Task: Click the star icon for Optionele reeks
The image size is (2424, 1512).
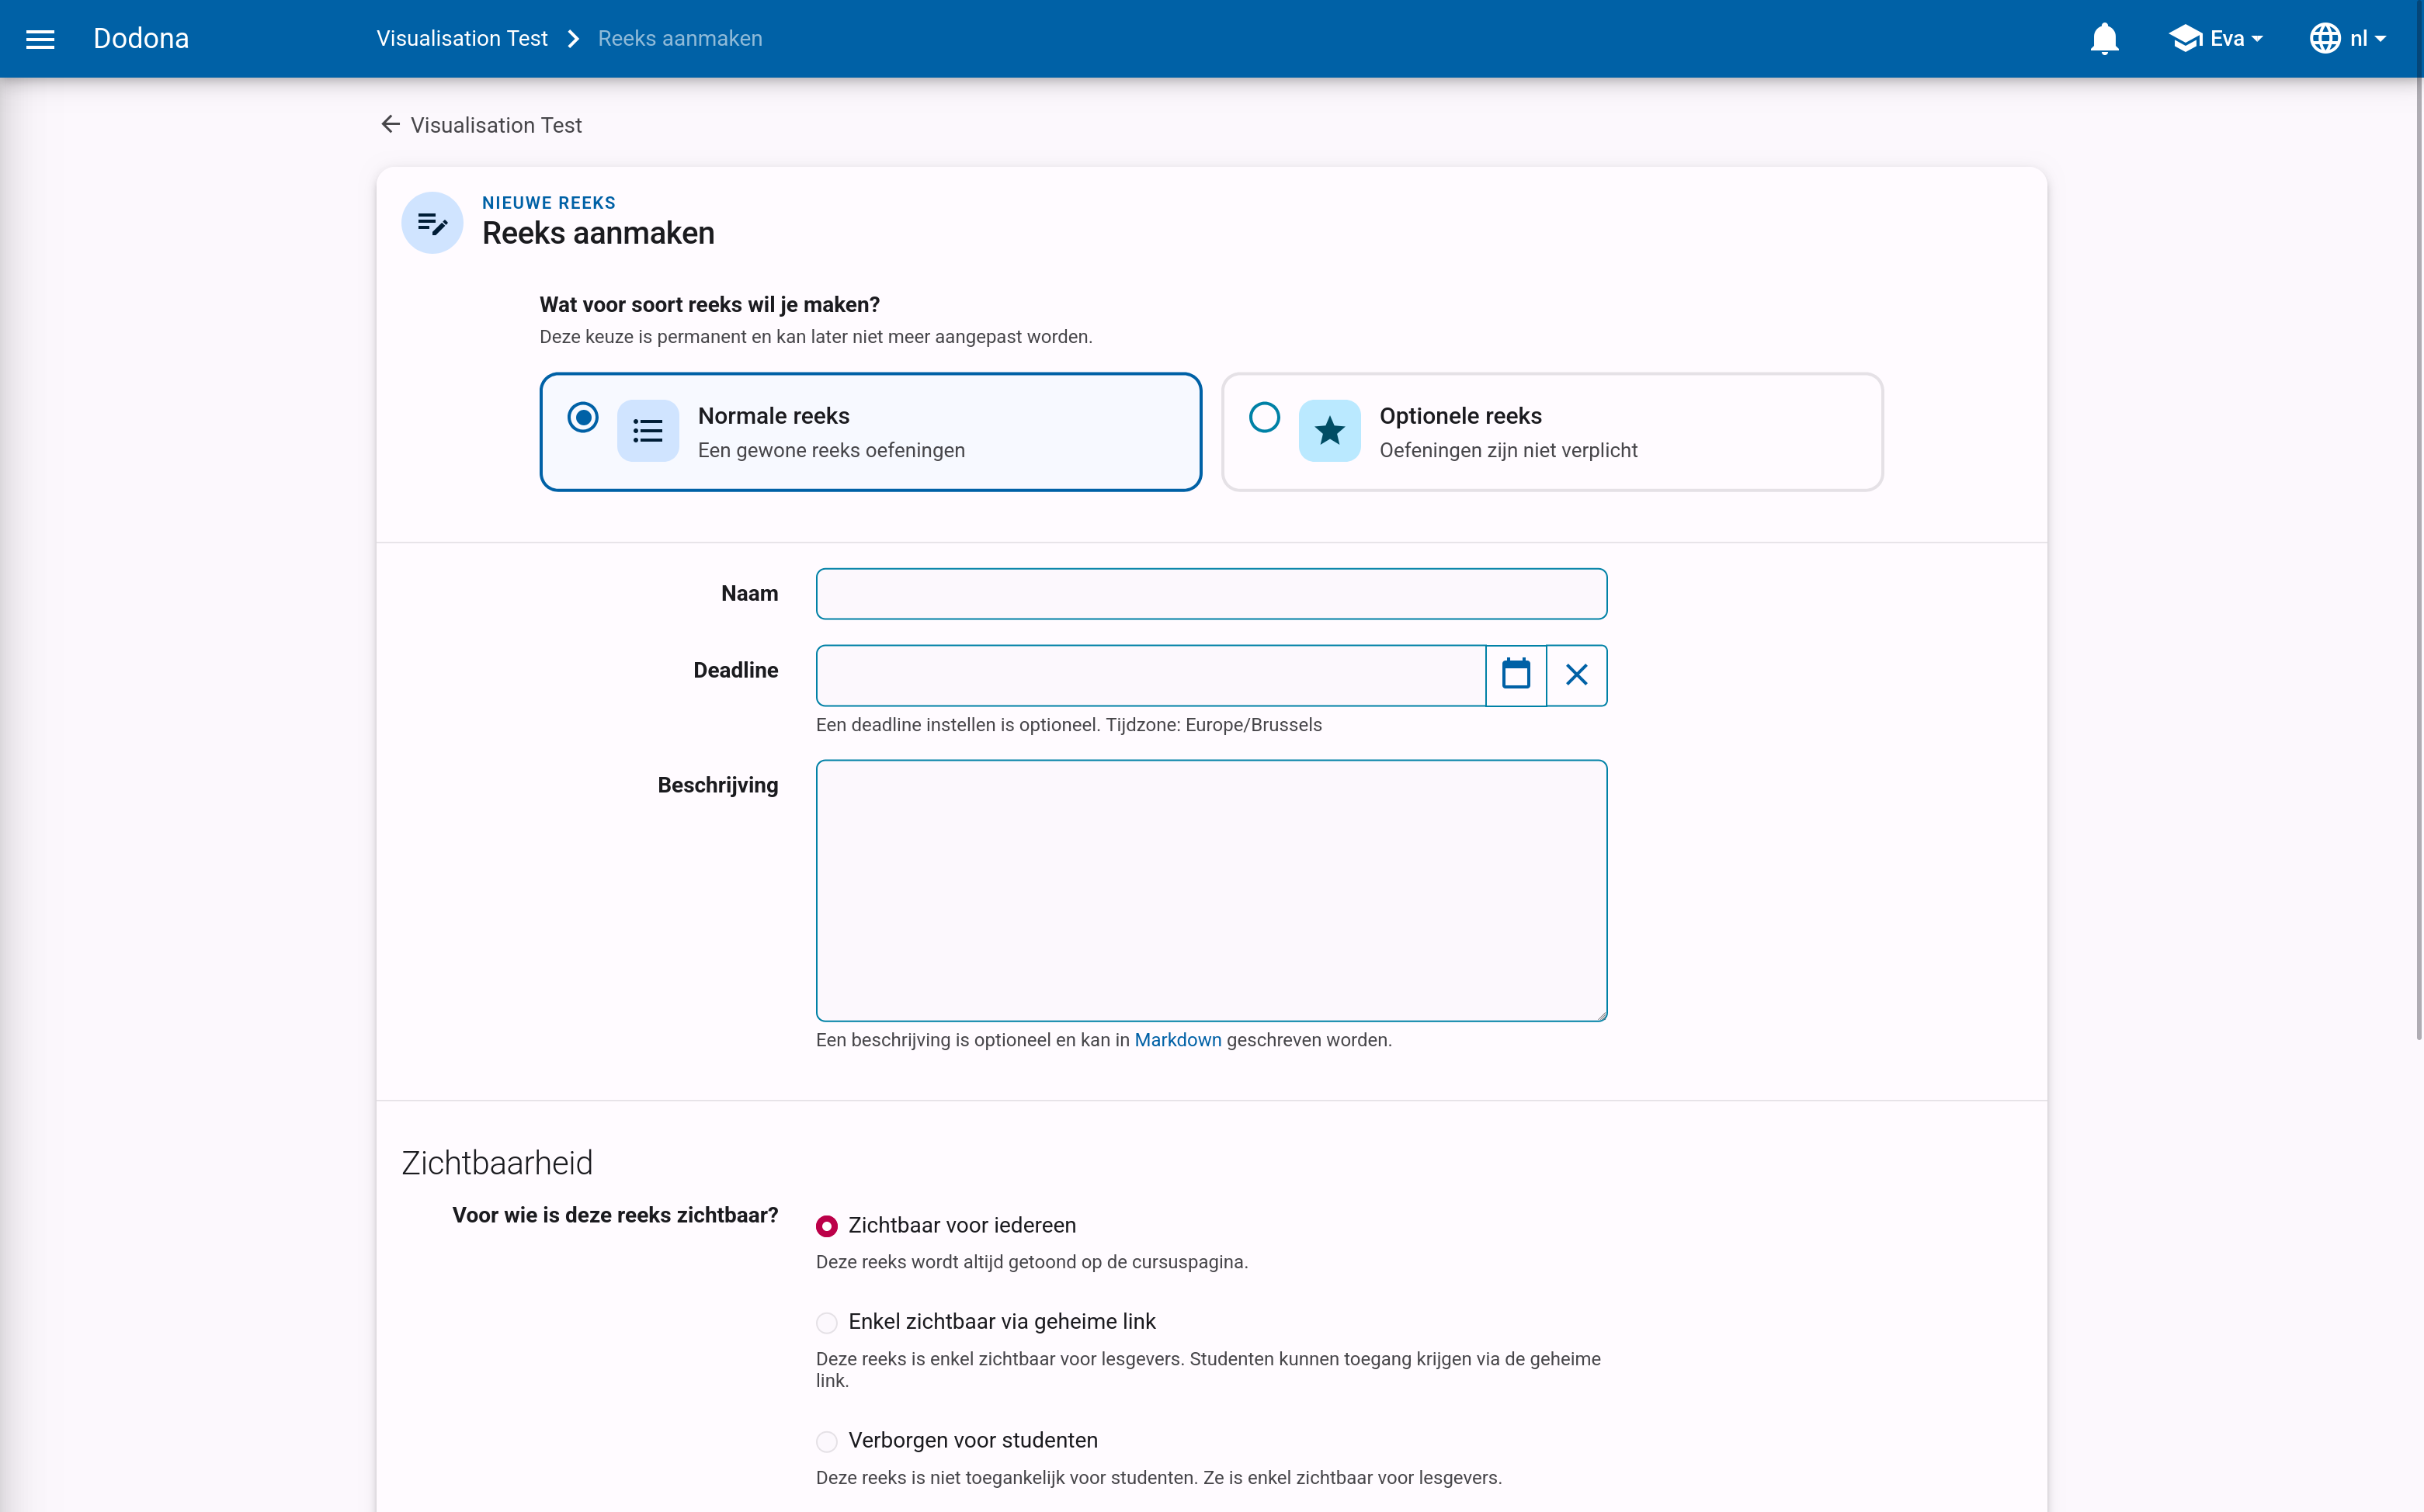Action: click(1329, 431)
